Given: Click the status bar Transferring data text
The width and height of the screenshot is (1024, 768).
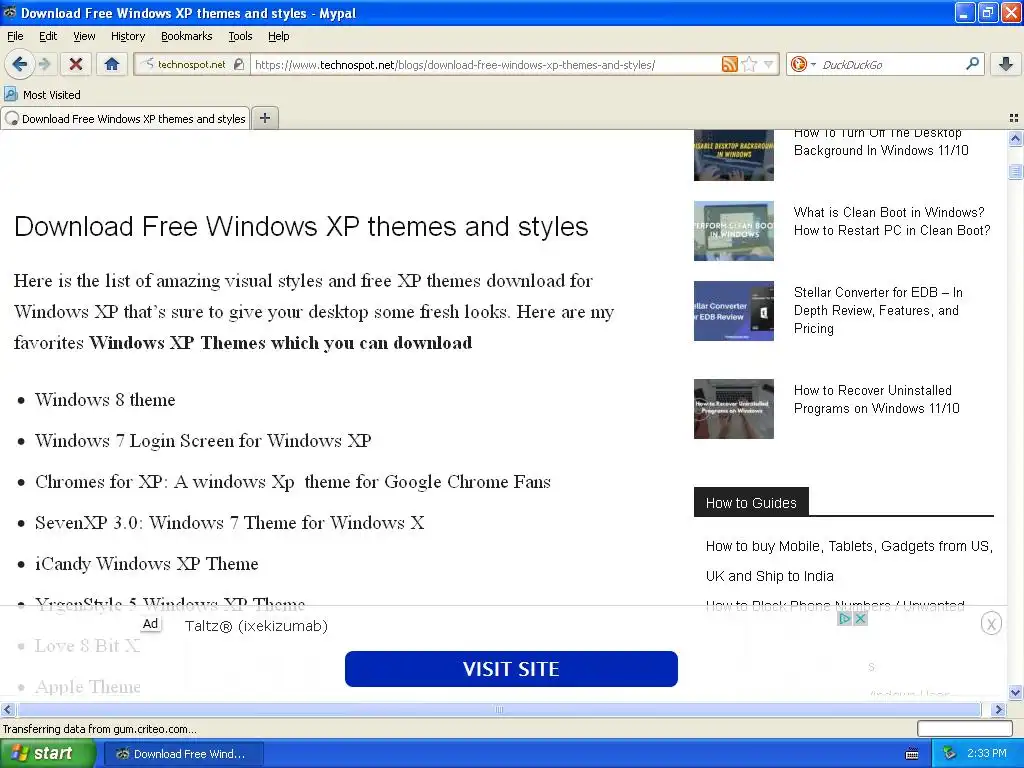Looking at the screenshot, I should [99, 729].
